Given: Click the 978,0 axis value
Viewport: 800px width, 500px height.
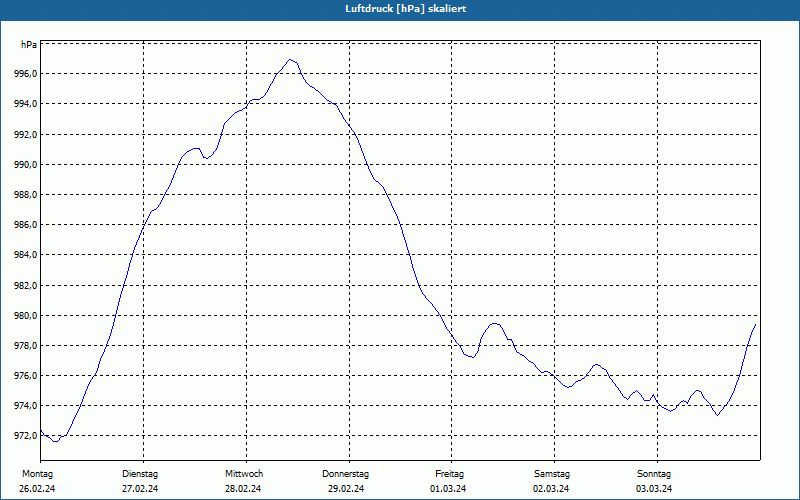Looking at the screenshot, I should (26, 346).
